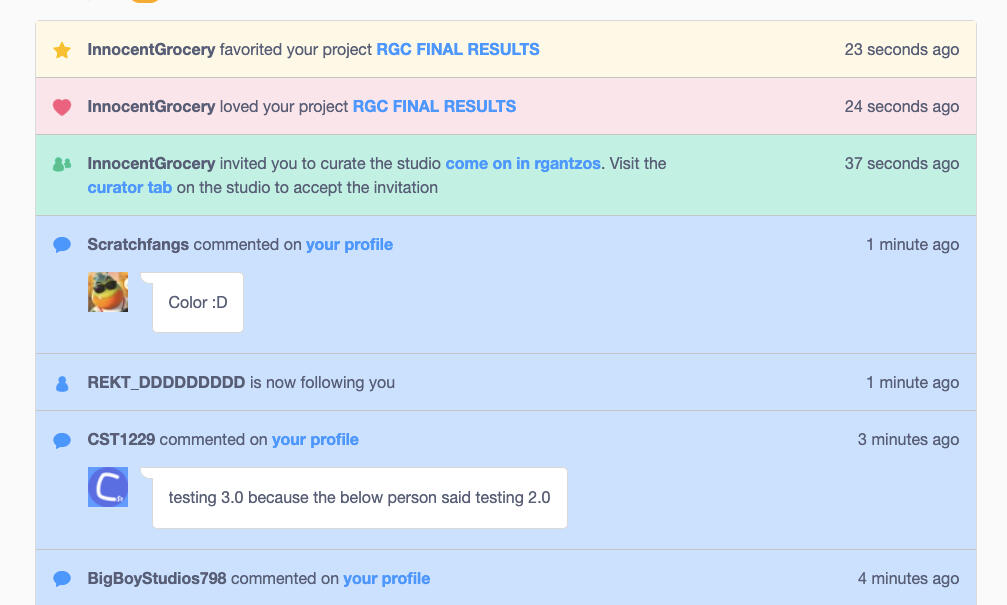Click the BigBoyStudios798 username
This screenshot has width=1007, height=605.
click(157, 578)
